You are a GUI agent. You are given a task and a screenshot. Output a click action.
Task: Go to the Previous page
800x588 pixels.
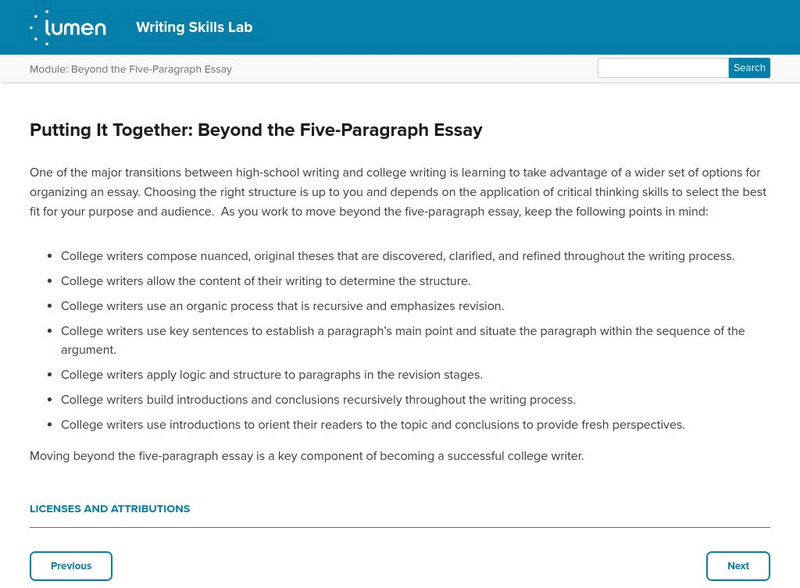point(71,566)
